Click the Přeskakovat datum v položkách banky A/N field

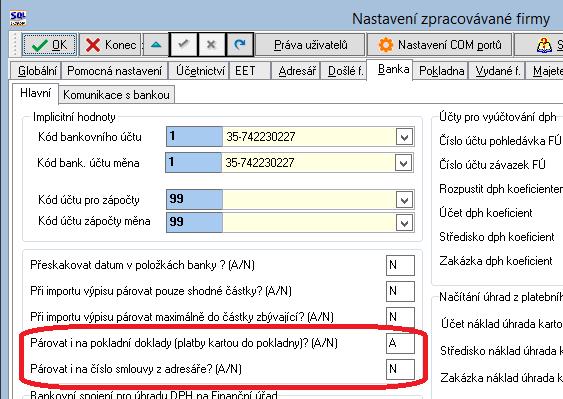pyautogui.click(x=400, y=265)
